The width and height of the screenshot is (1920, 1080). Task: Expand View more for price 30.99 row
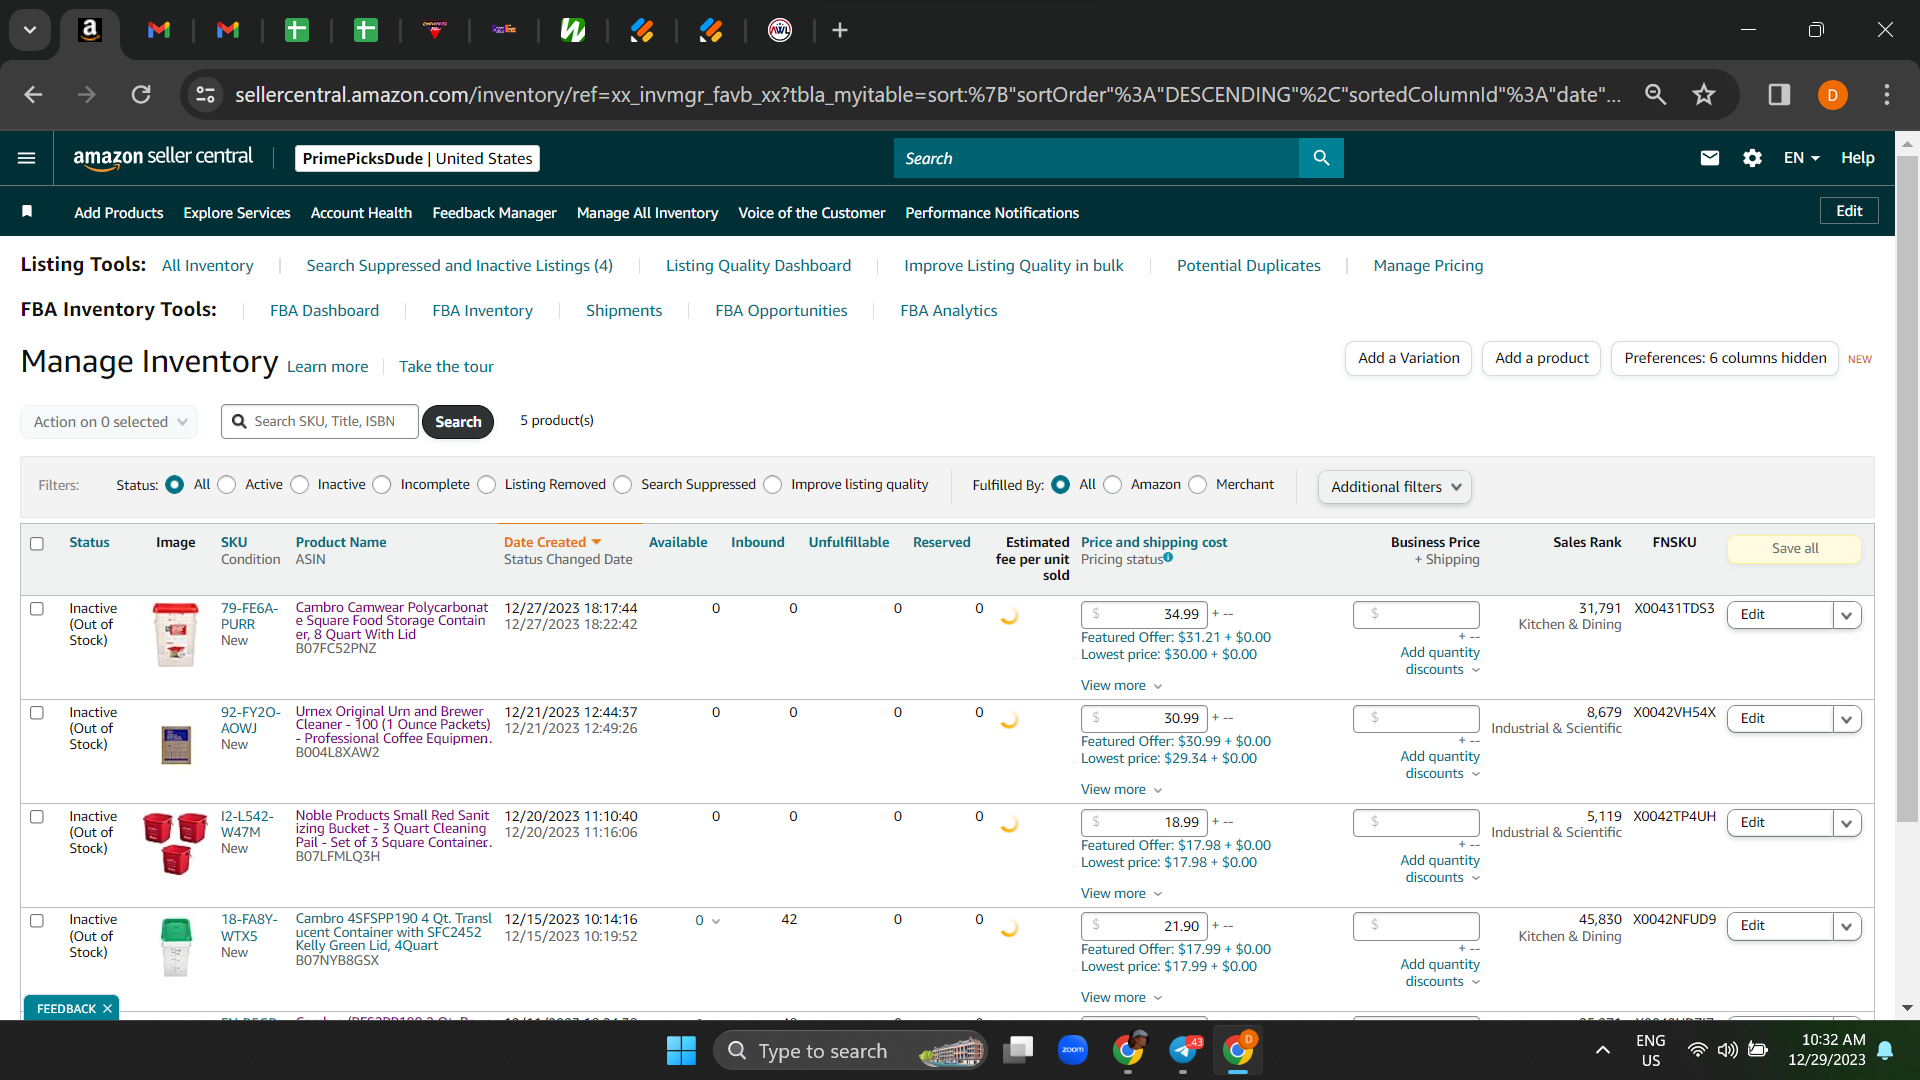point(1121,790)
